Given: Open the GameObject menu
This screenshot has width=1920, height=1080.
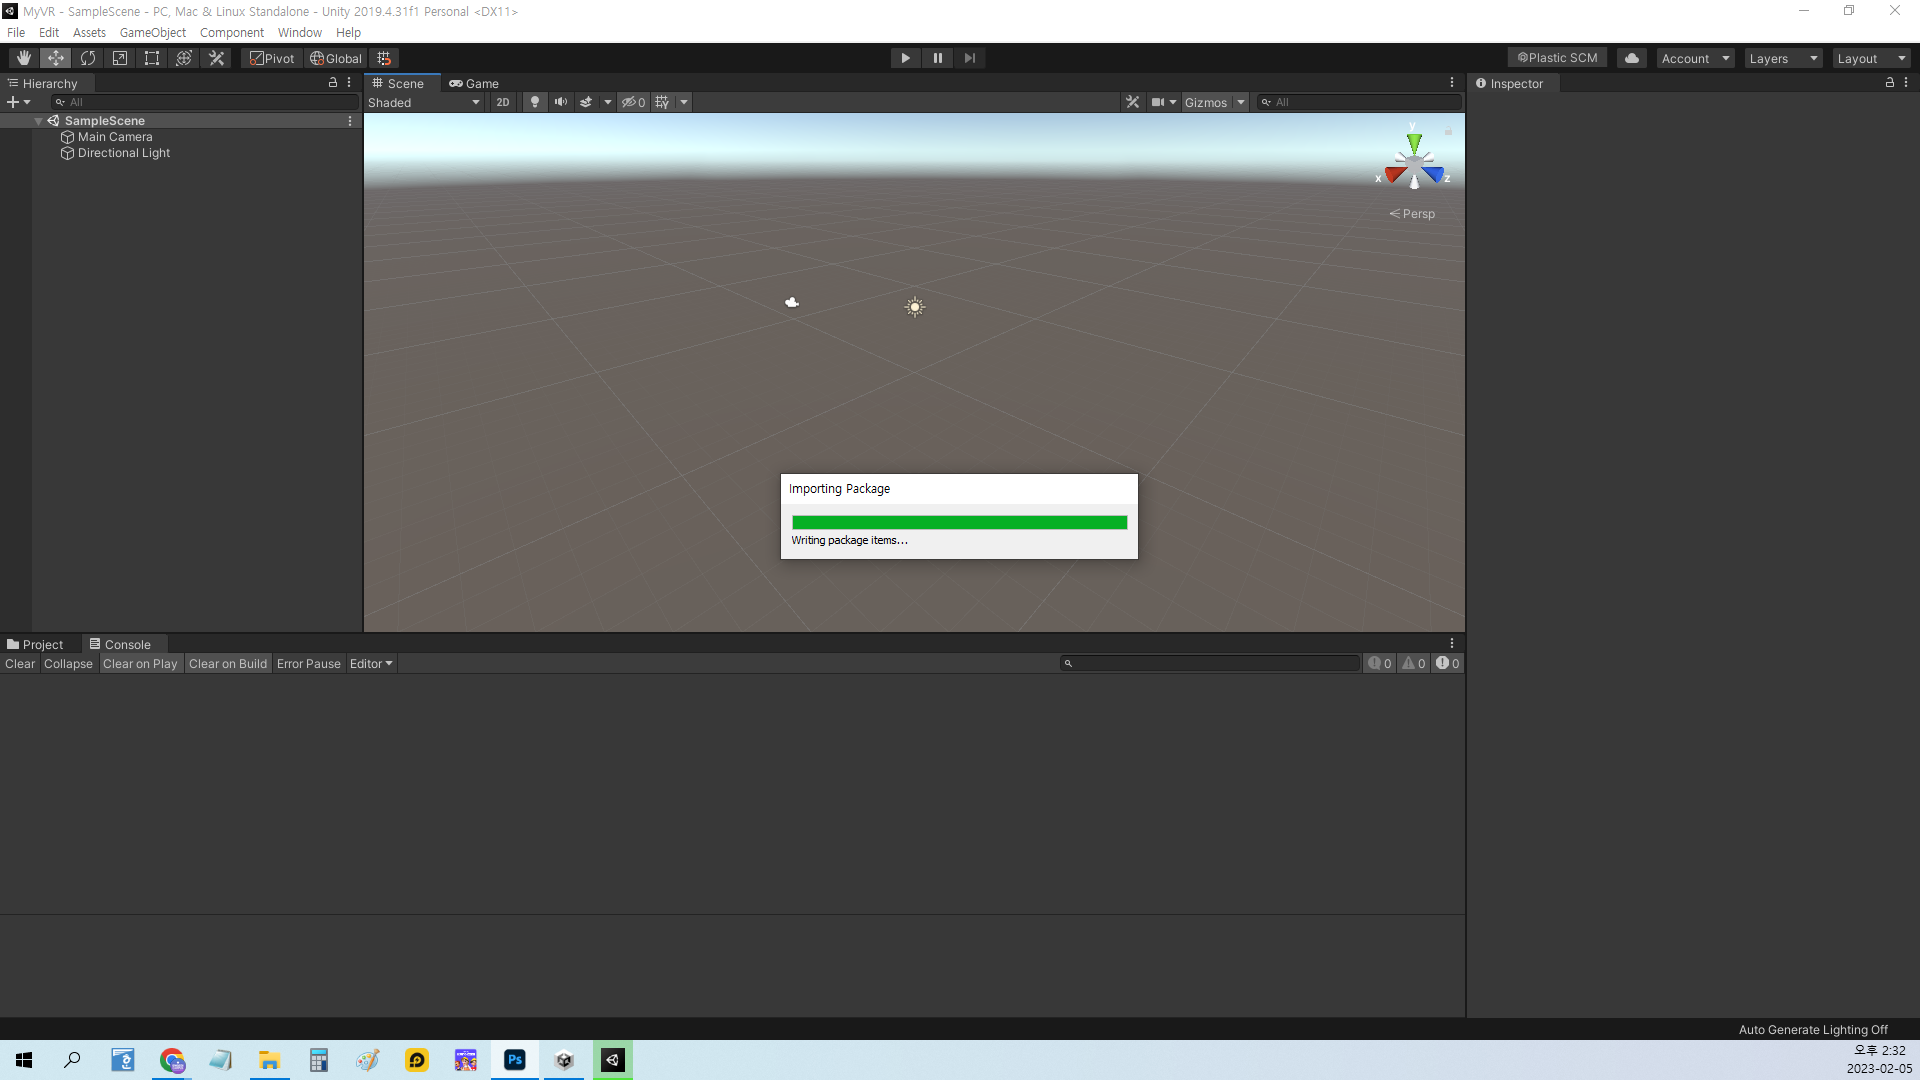Looking at the screenshot, I should pos(152,33).
